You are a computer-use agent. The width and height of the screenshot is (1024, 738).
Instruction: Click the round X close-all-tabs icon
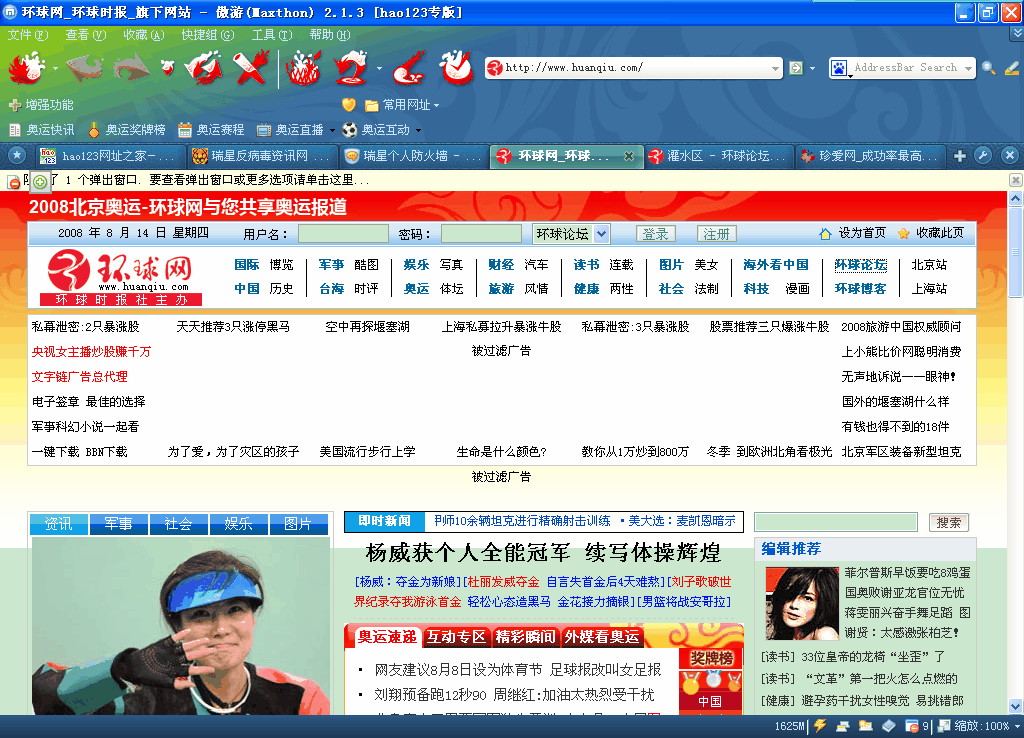1010,155
